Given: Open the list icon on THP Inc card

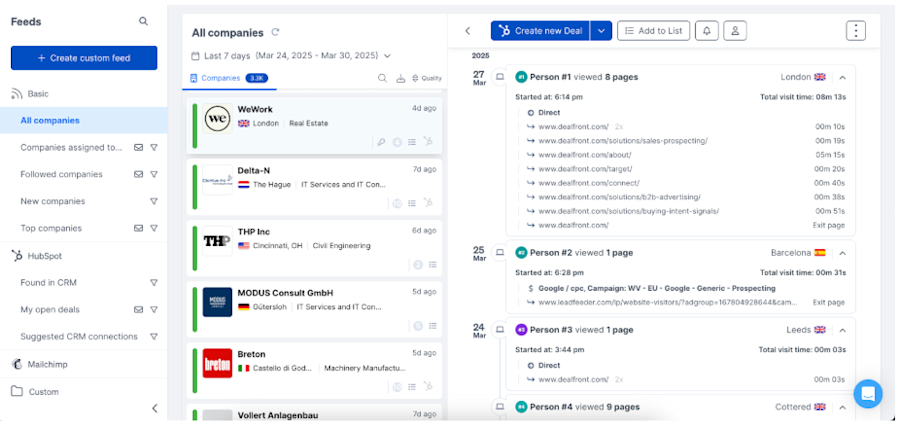Looking at the screenshot, I should pos(432,264).
